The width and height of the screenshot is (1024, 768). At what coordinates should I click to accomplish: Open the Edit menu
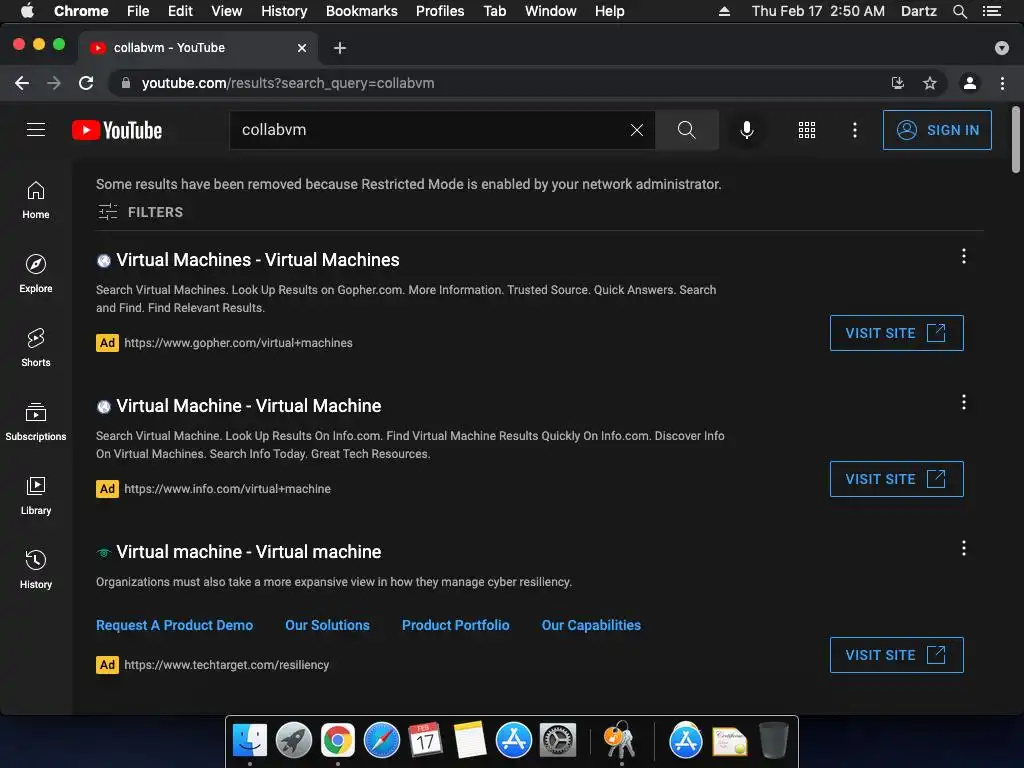pos(180,11)
